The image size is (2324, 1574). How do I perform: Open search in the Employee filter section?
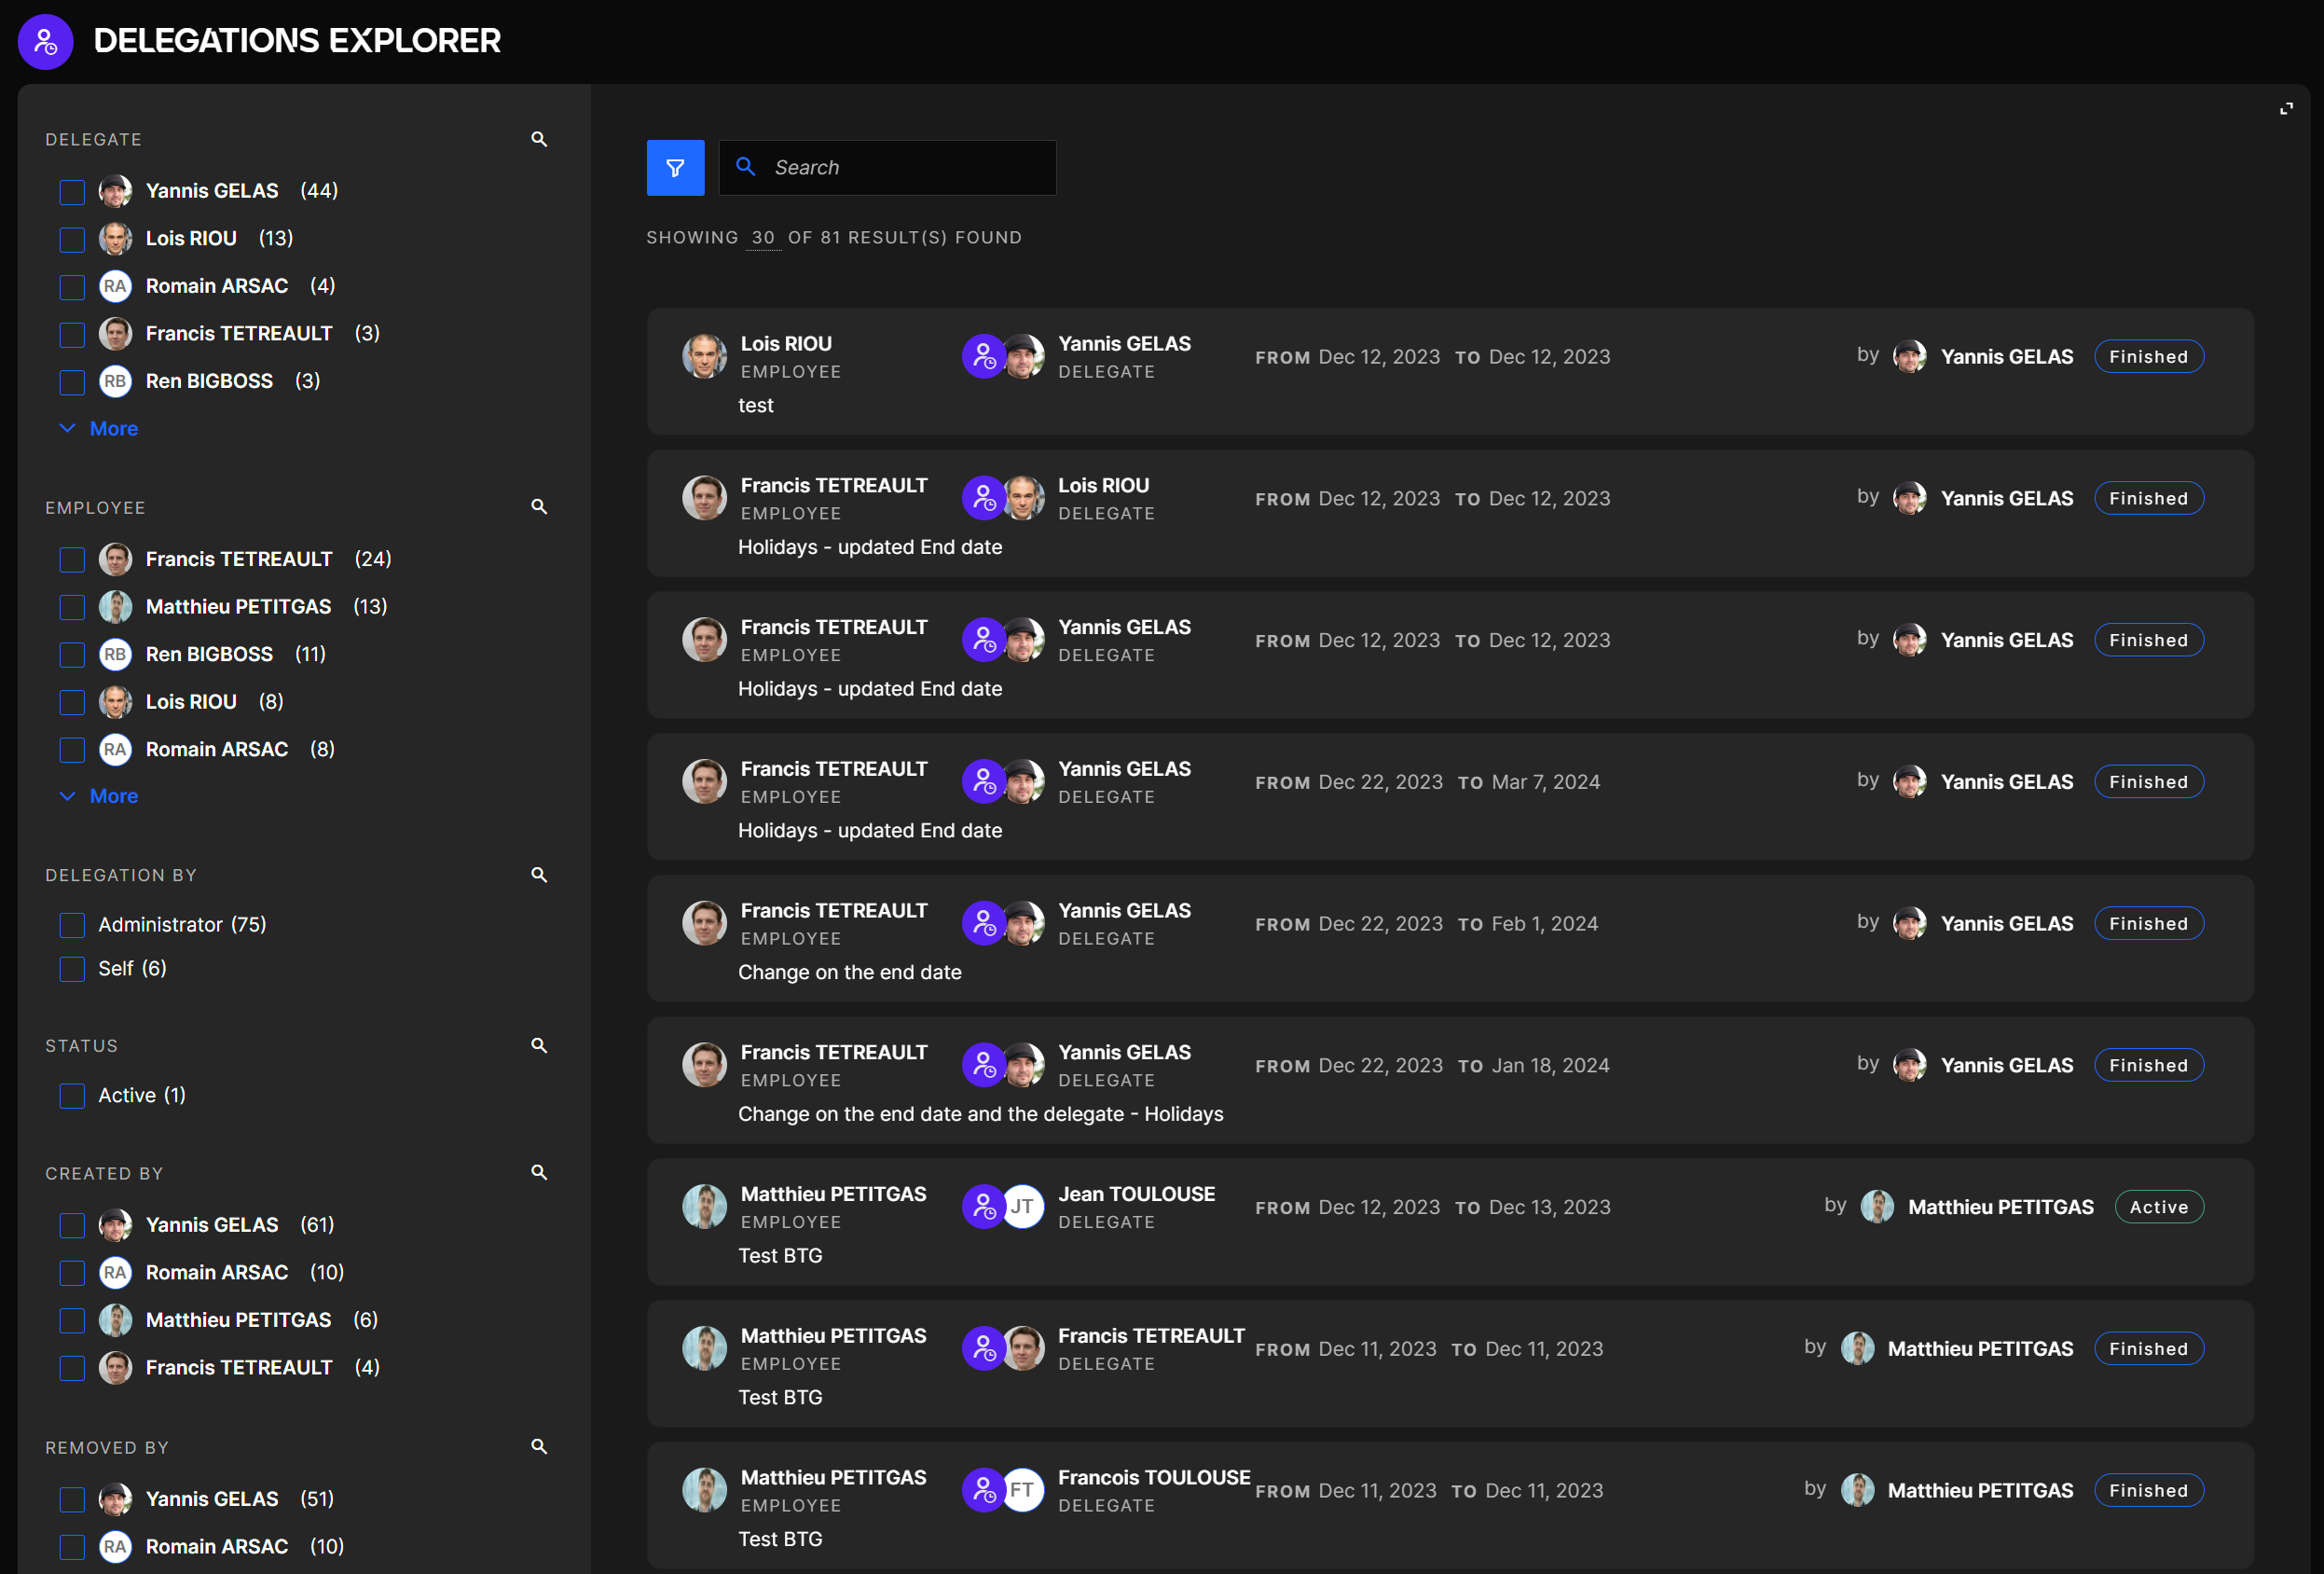pos(539,507)
